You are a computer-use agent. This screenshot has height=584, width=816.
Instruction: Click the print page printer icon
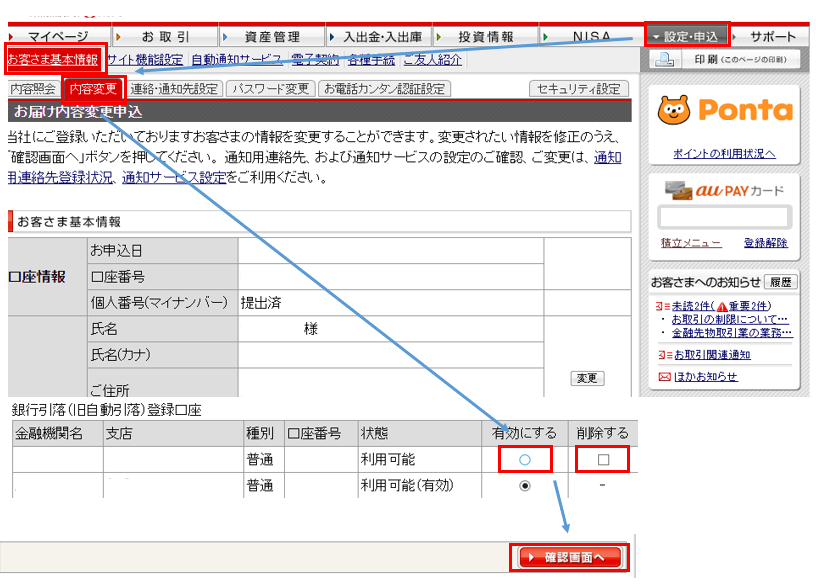[665, 59]
